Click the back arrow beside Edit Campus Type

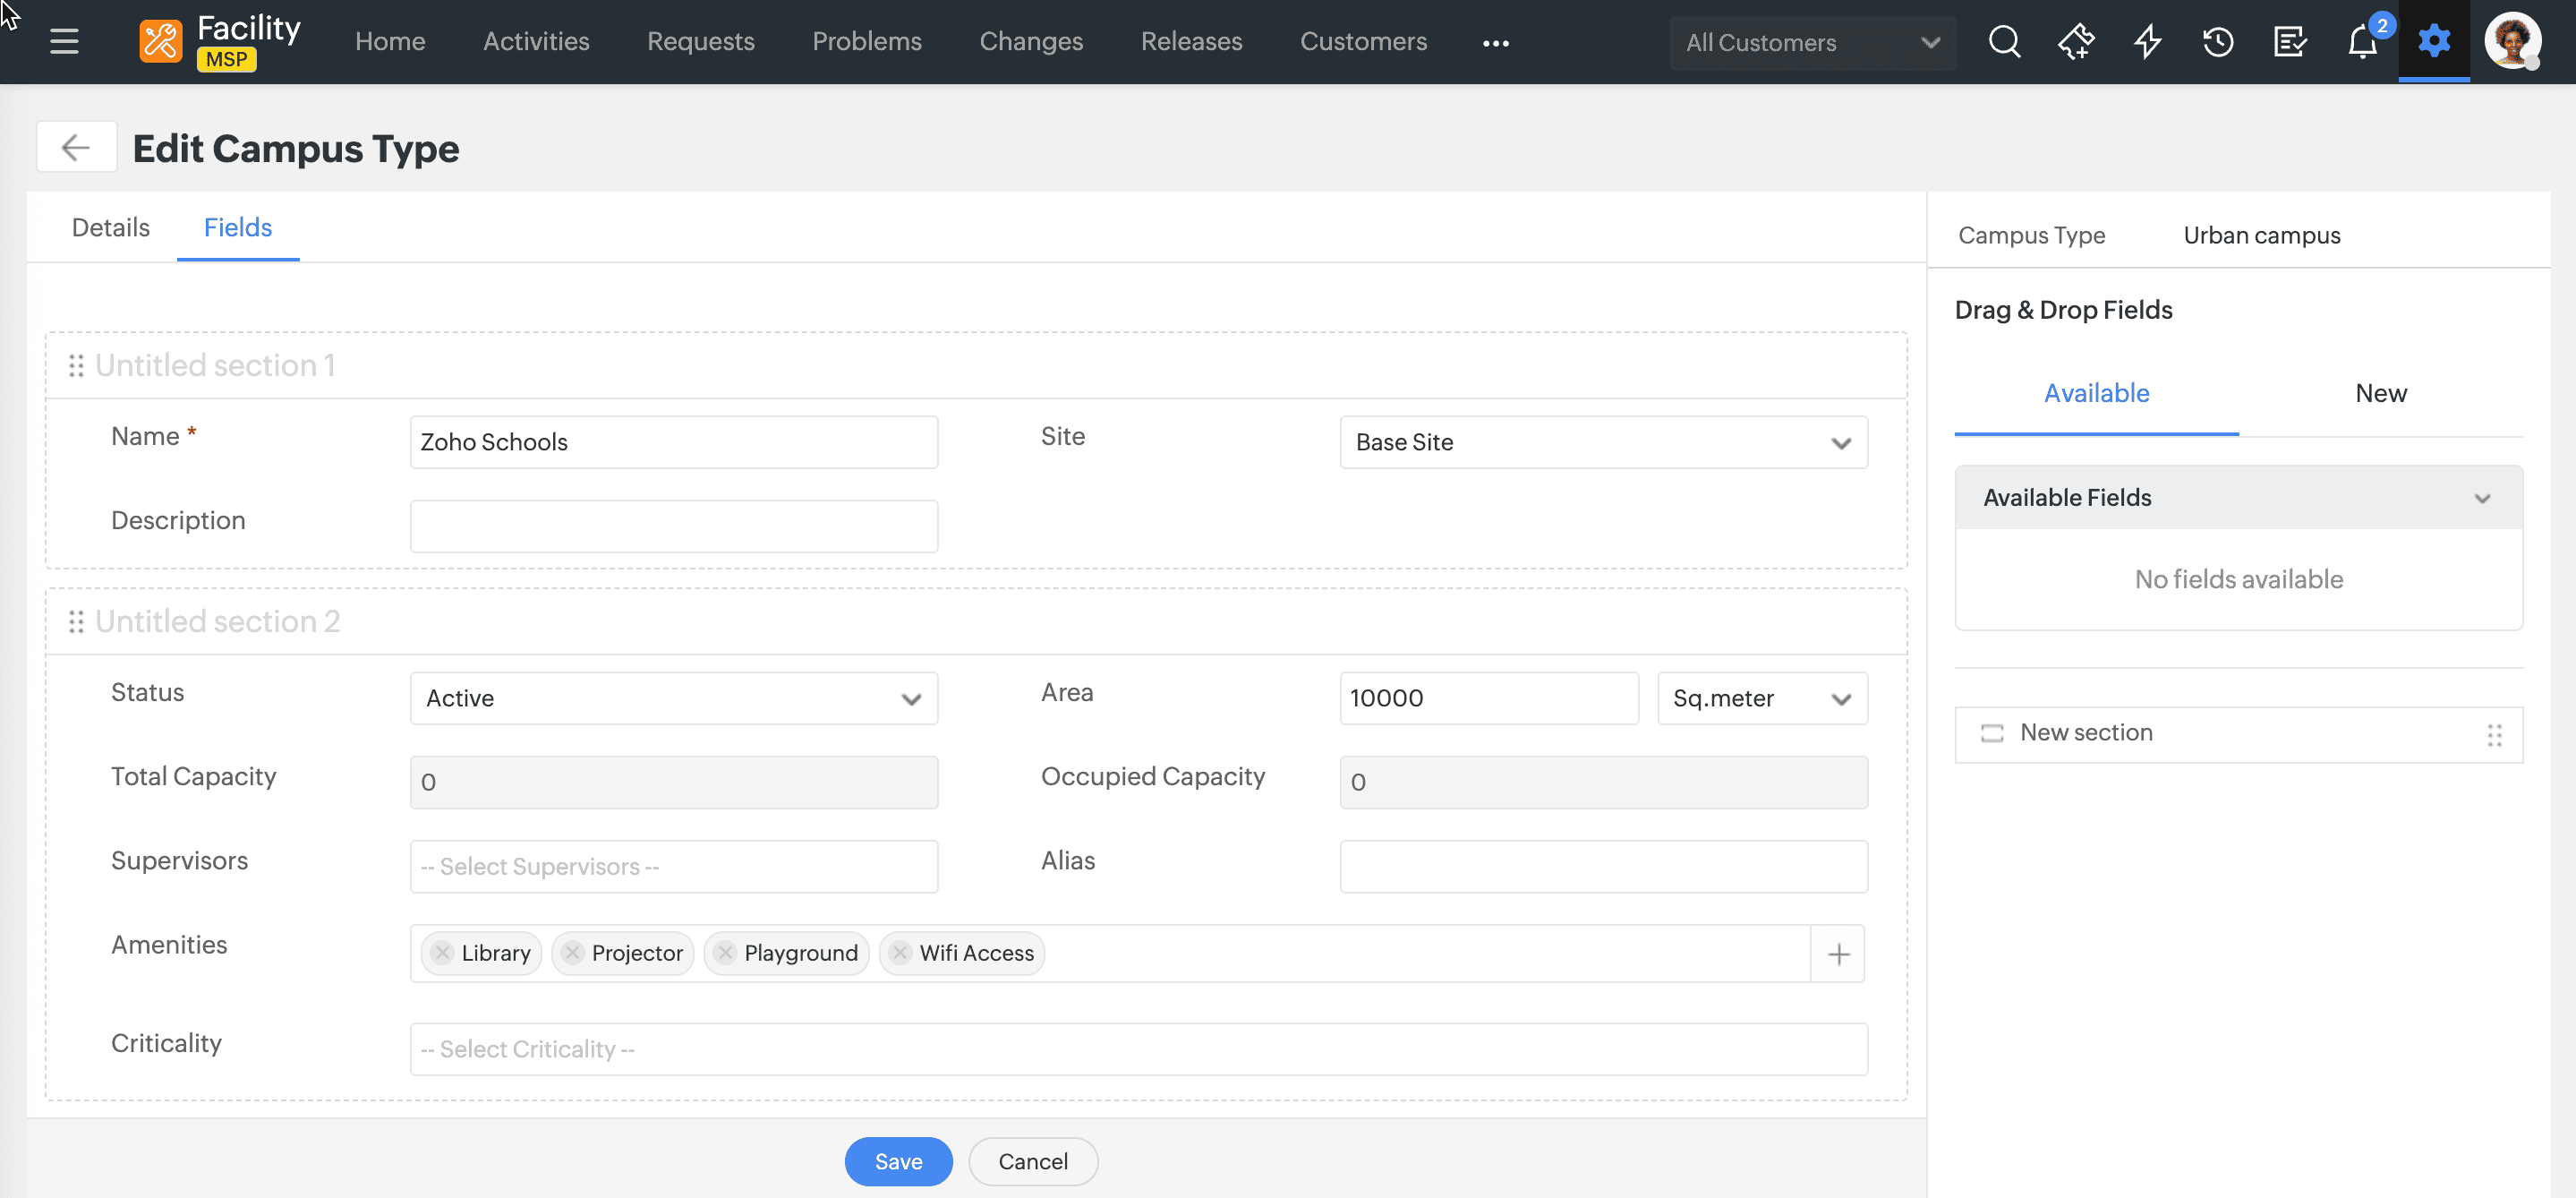pos(76,148)
